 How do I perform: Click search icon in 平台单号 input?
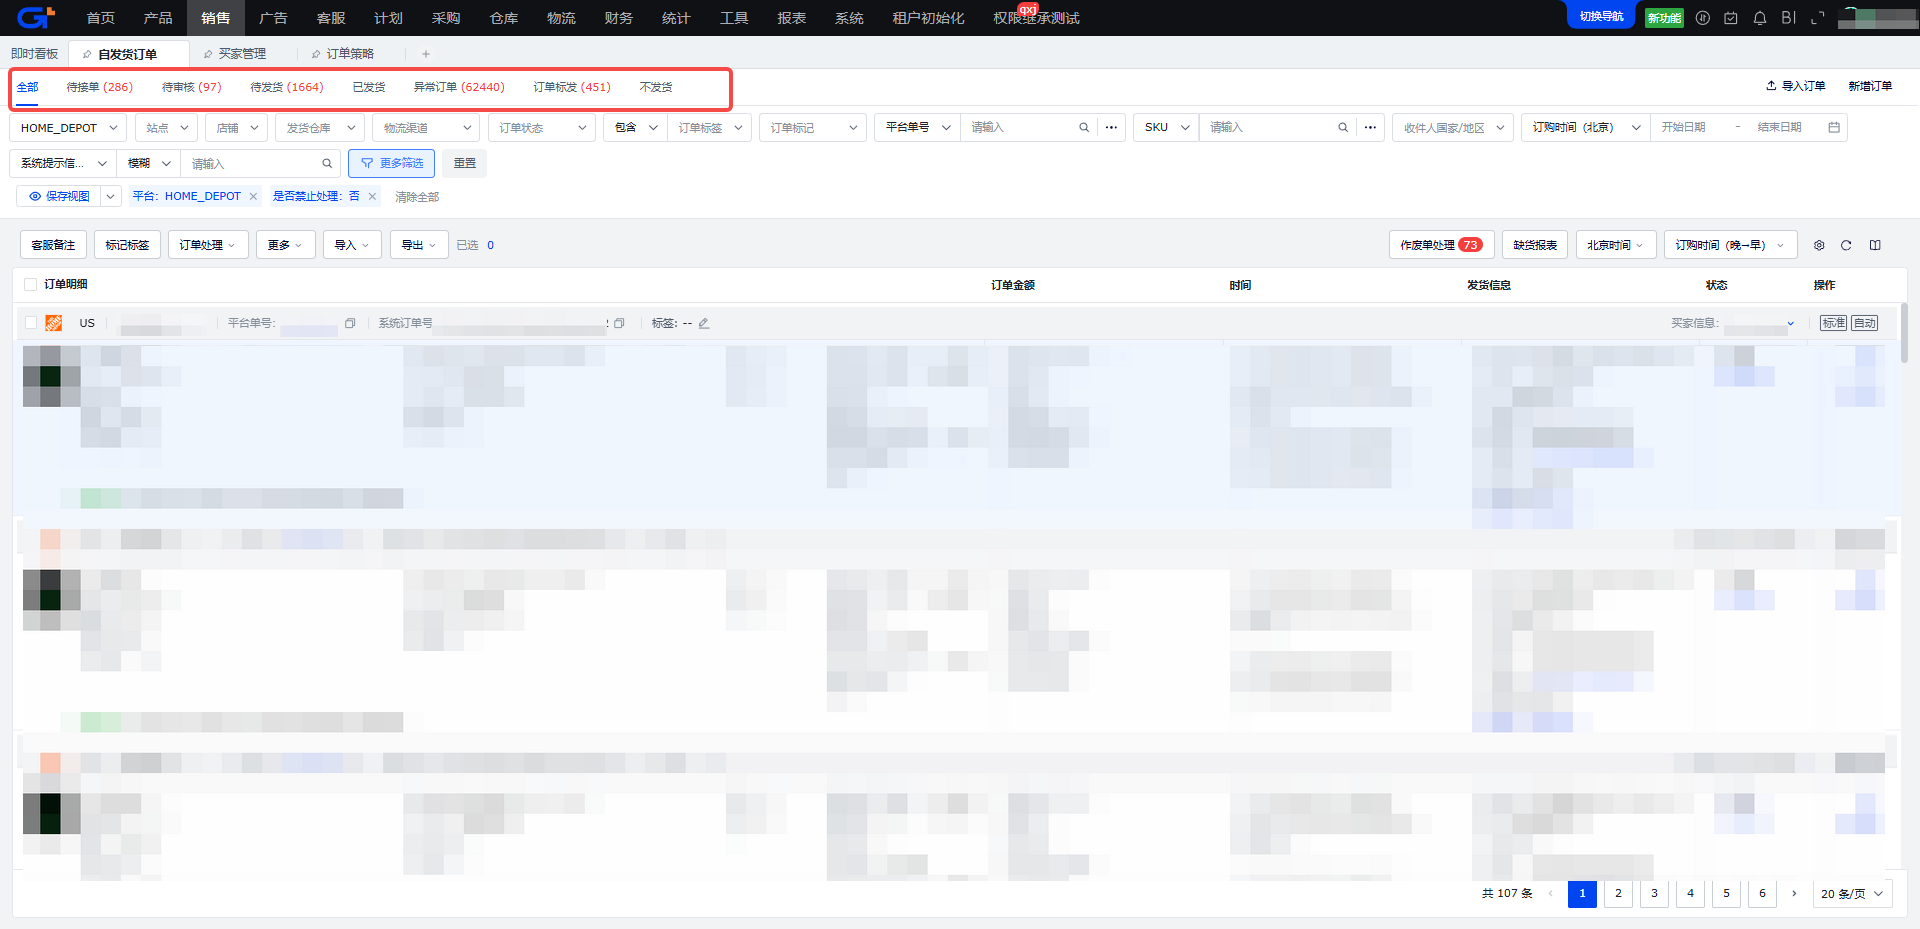(1084, 127)
